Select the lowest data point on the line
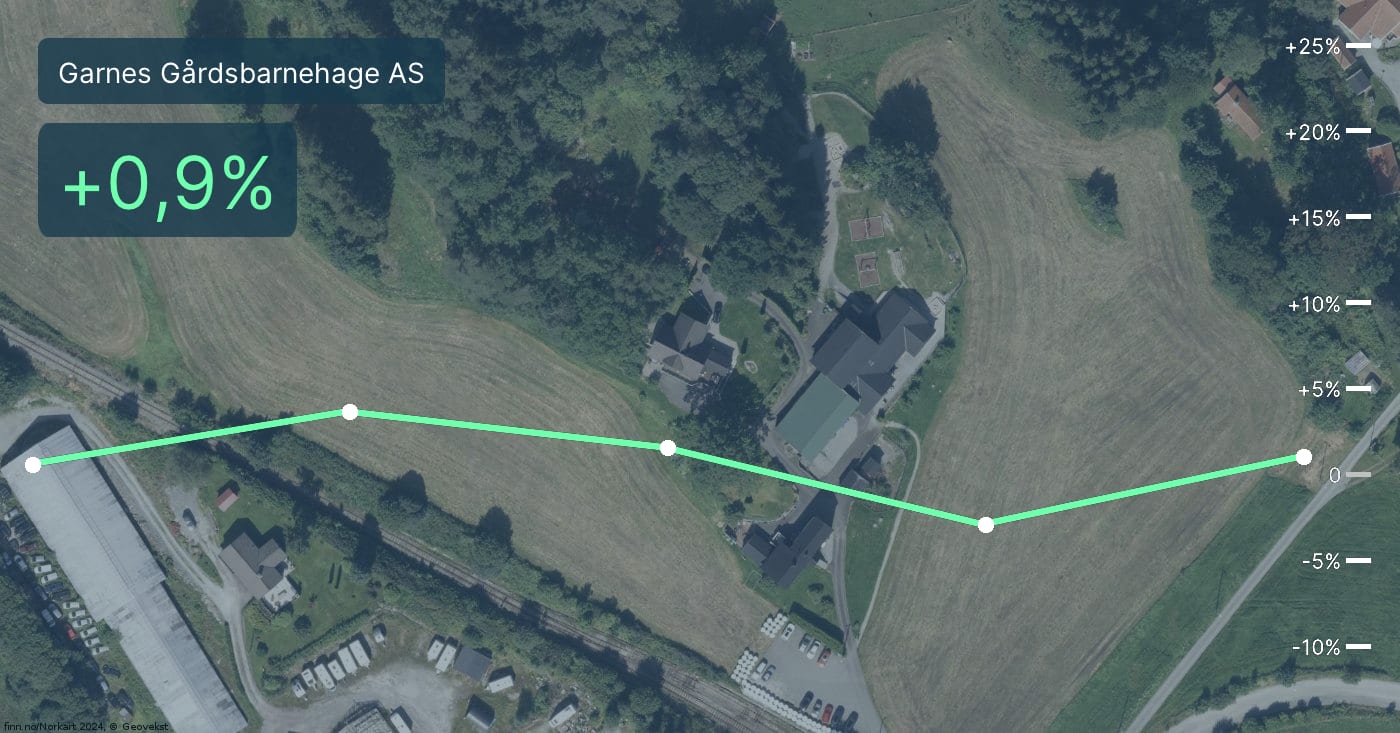The height and width of the screenshot is (733, 1400). pyautogui.click(x=986, y=524)
